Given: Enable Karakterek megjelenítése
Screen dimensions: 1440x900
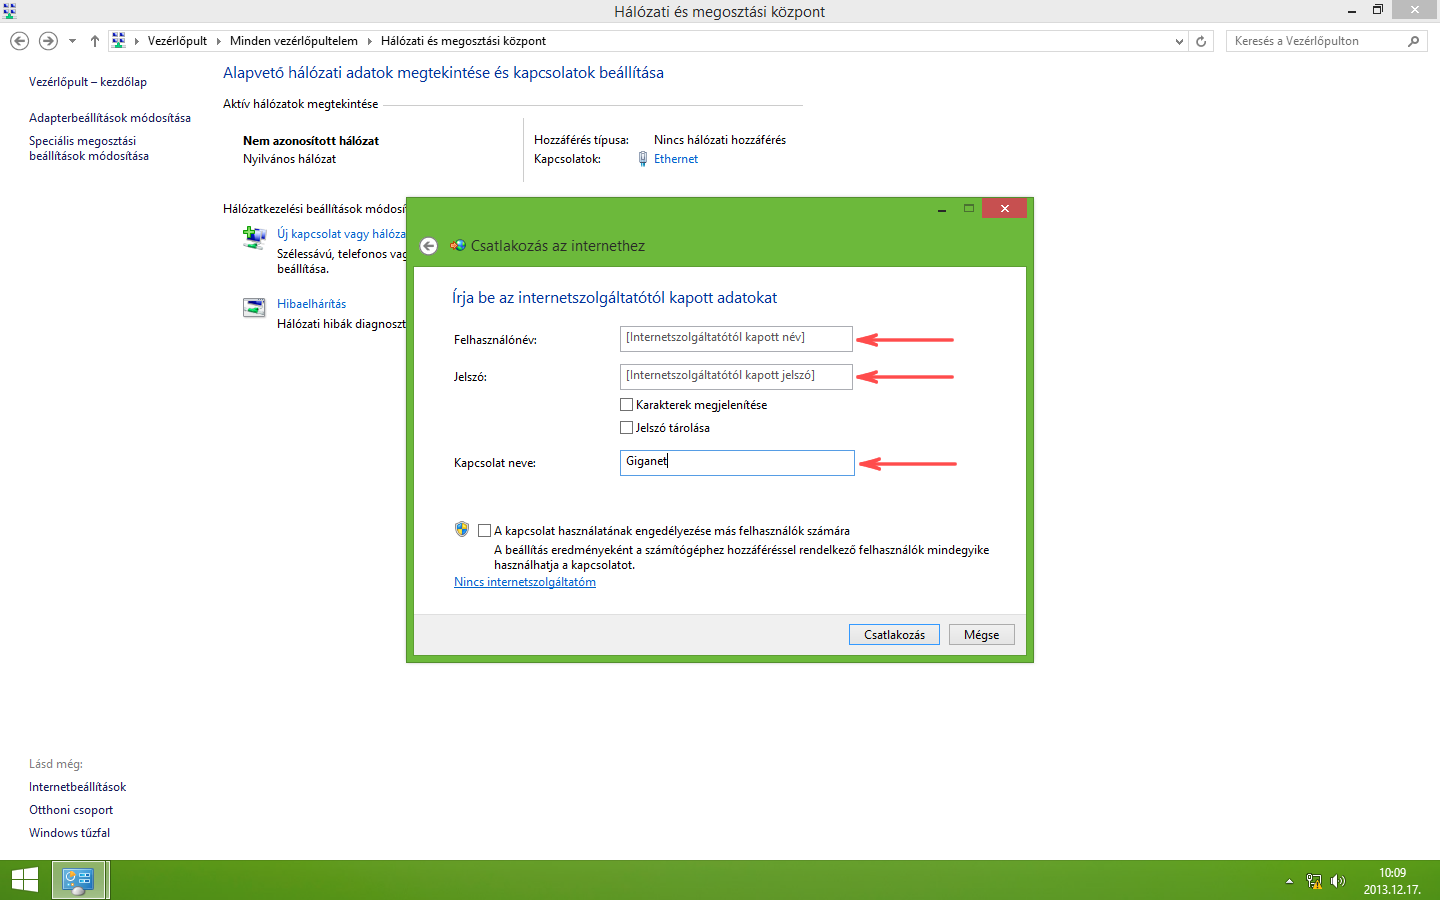Looking at the screenshot, I should coord(627,404).
